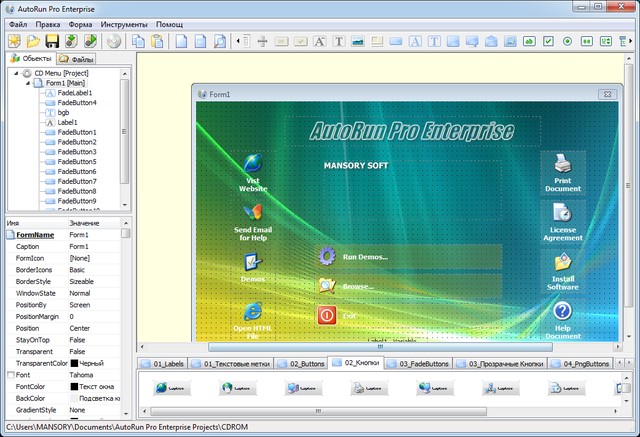640x437 pixels.
Task: Click the Vist Website globe icon
Action: click(253, 163)
